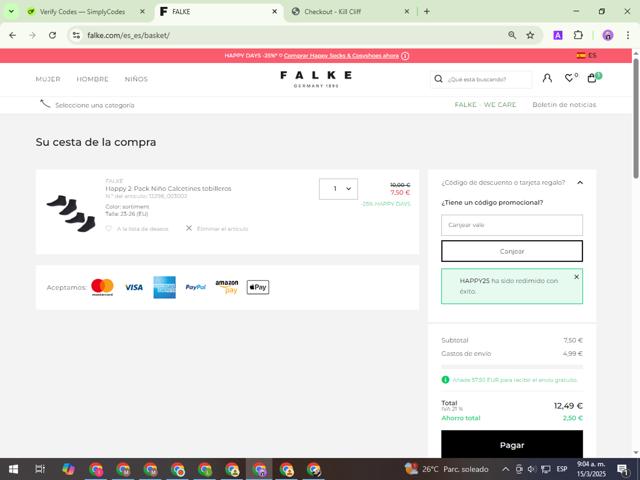Switch to Checkout - Kill Cliff tab
Image resolution: width=640 pixels, height=480 pixels.
coord(333,11)
